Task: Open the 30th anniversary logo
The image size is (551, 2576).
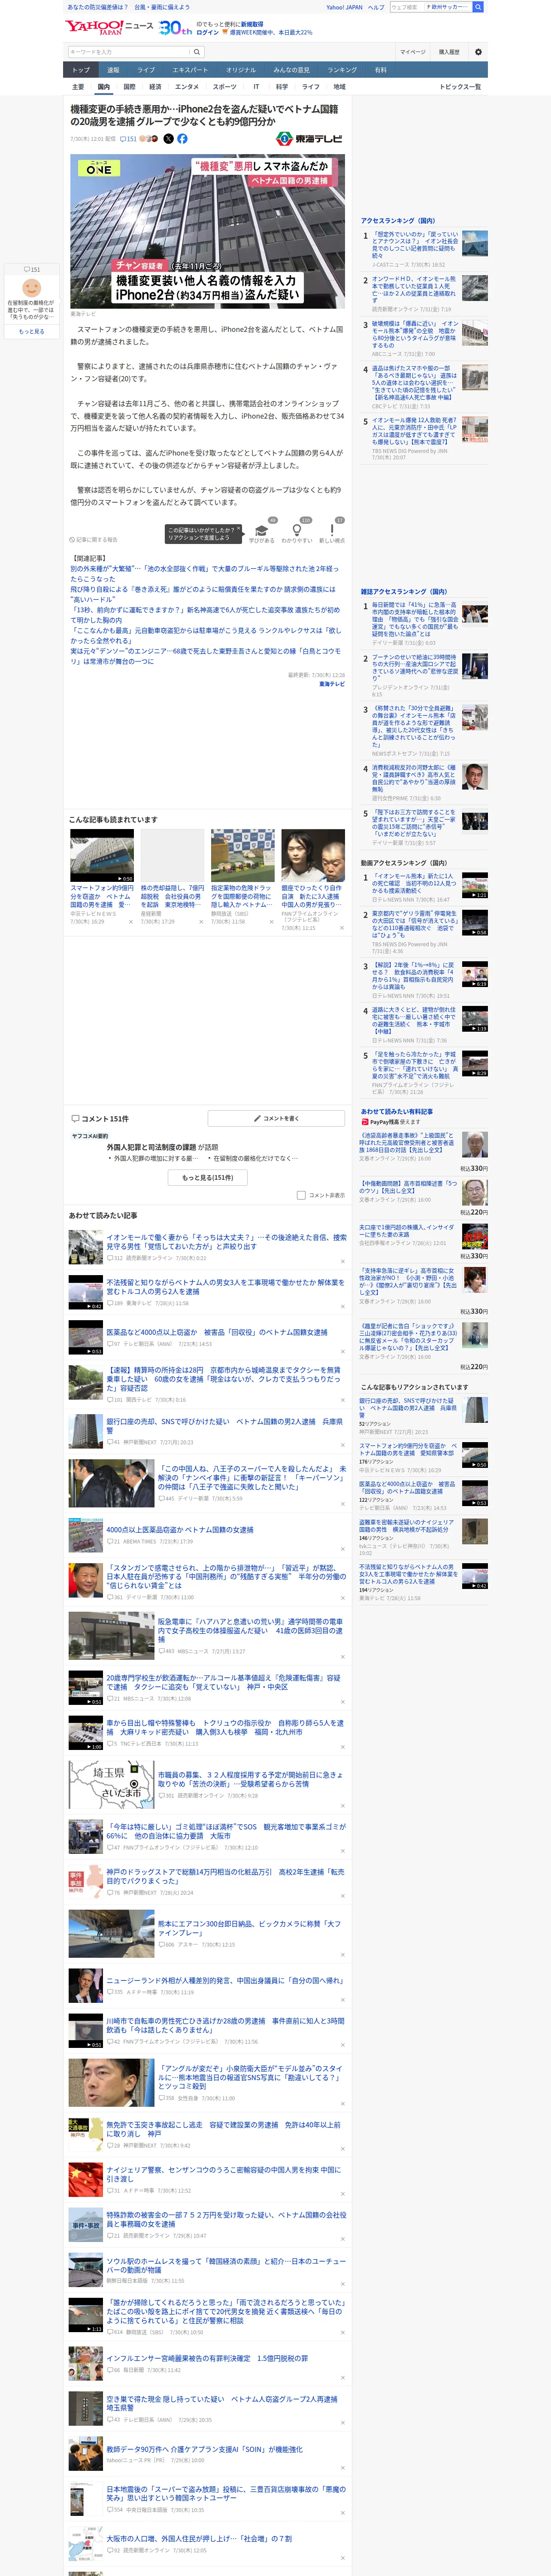Action: (x=175, y=28)
